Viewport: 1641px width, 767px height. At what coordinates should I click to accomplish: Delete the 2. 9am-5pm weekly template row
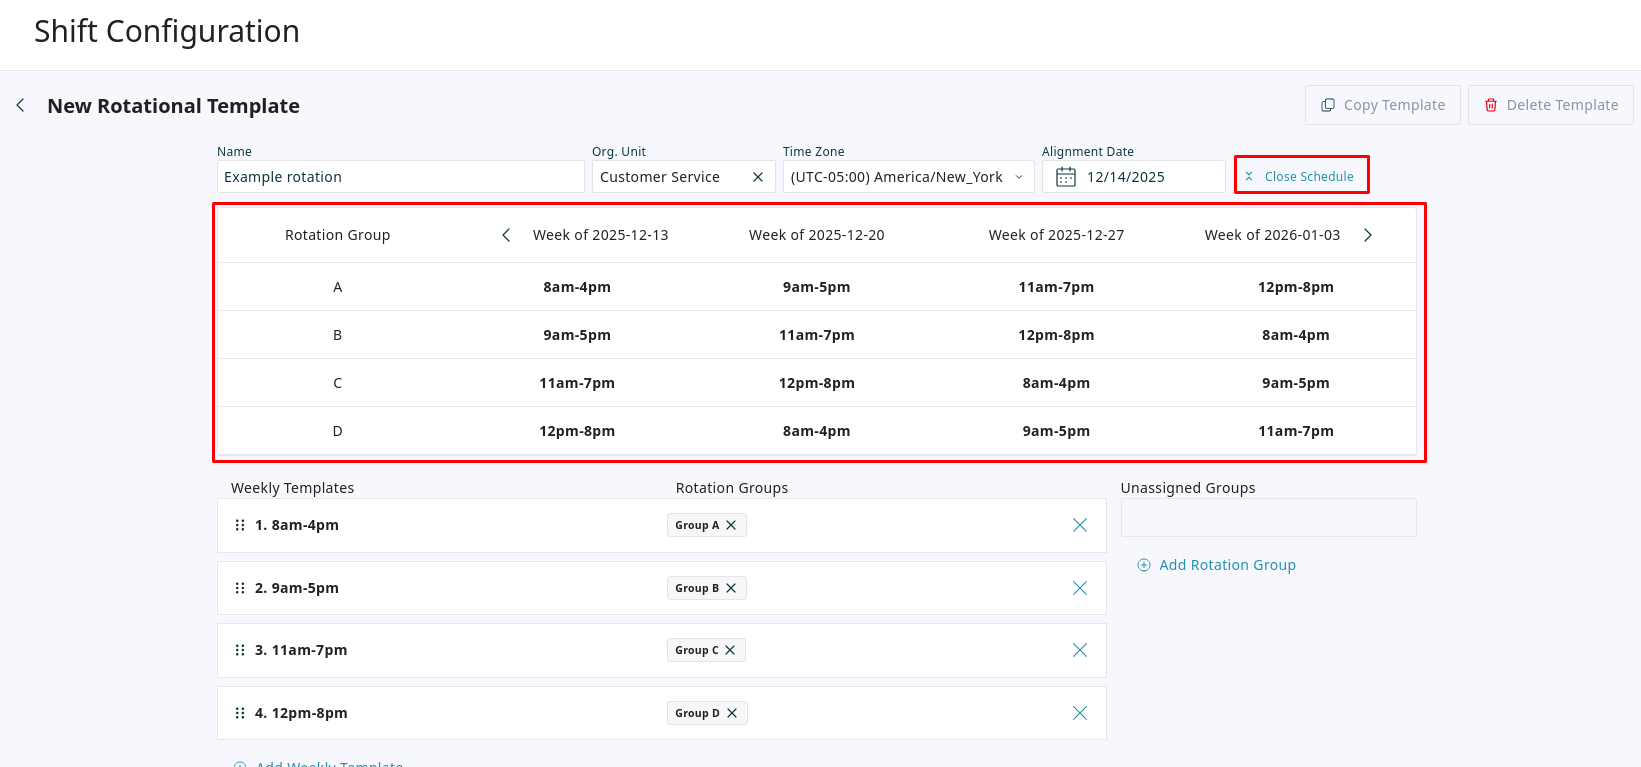tap(1080, 588)
